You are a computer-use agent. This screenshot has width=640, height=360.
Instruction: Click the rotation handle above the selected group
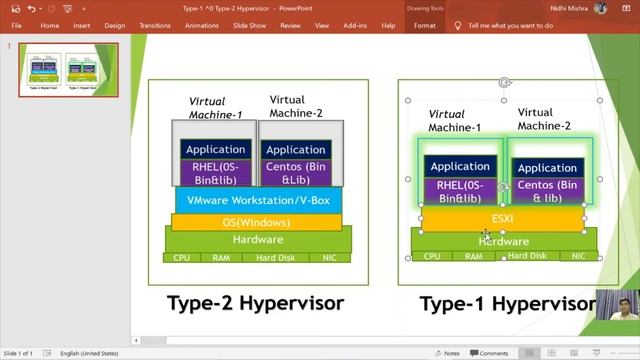click(x=504, y=82)
